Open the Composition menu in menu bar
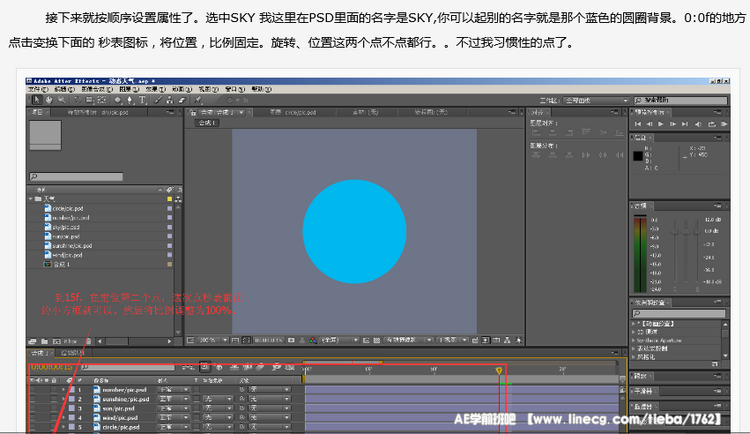 [97, 89]
